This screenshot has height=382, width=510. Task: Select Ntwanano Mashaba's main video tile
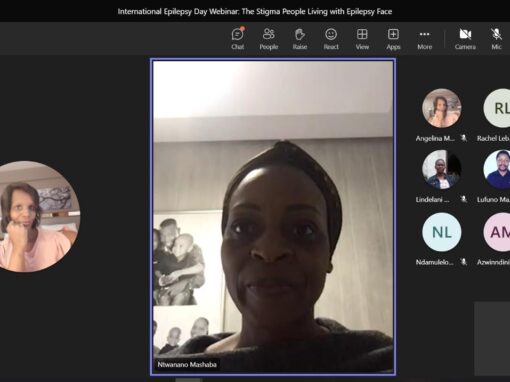(x=273, y=217)
